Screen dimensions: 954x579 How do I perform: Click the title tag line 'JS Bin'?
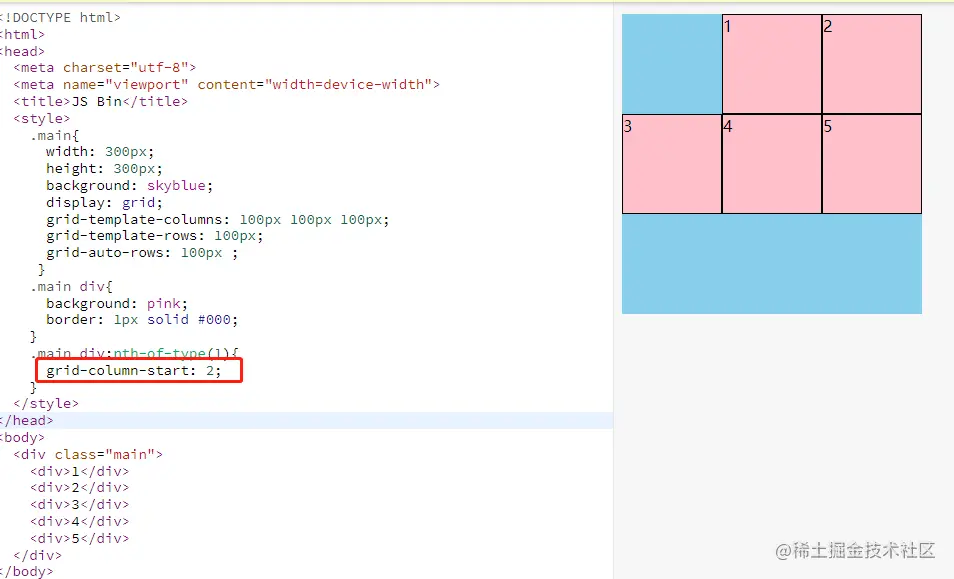[100, 102]
